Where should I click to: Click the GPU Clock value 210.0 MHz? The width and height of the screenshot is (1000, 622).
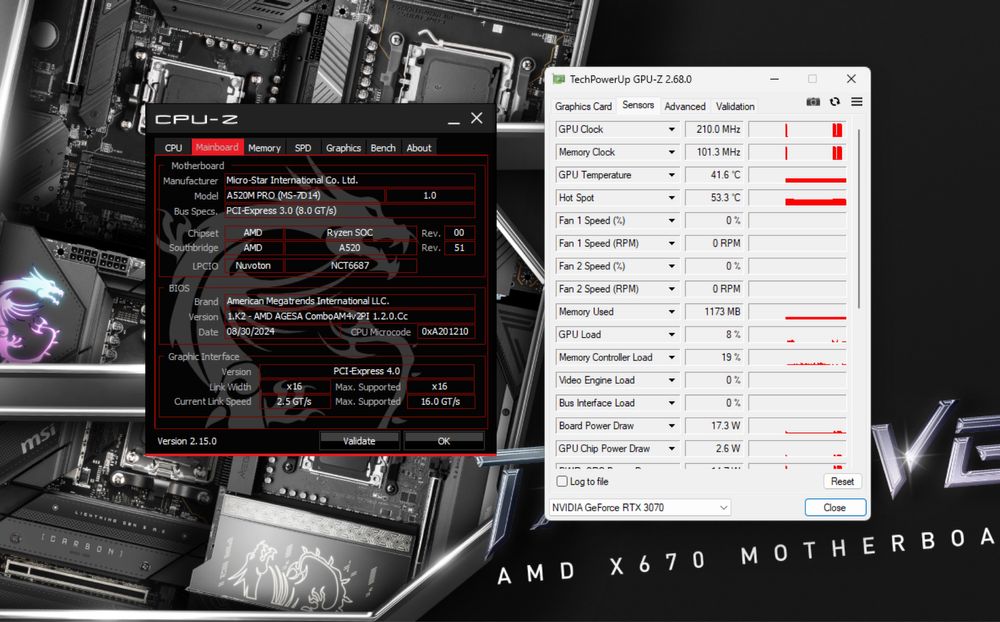714,130
